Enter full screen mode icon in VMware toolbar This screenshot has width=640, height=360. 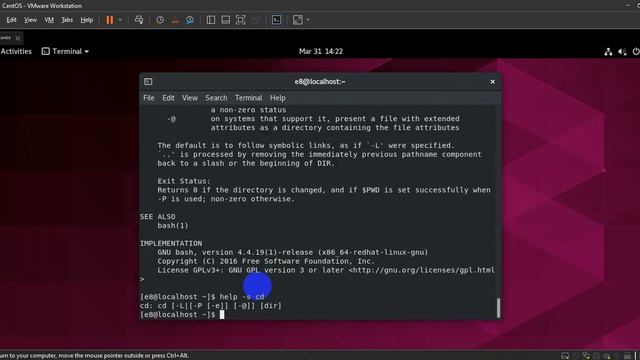pyautogui.click(x=240, y=20)
